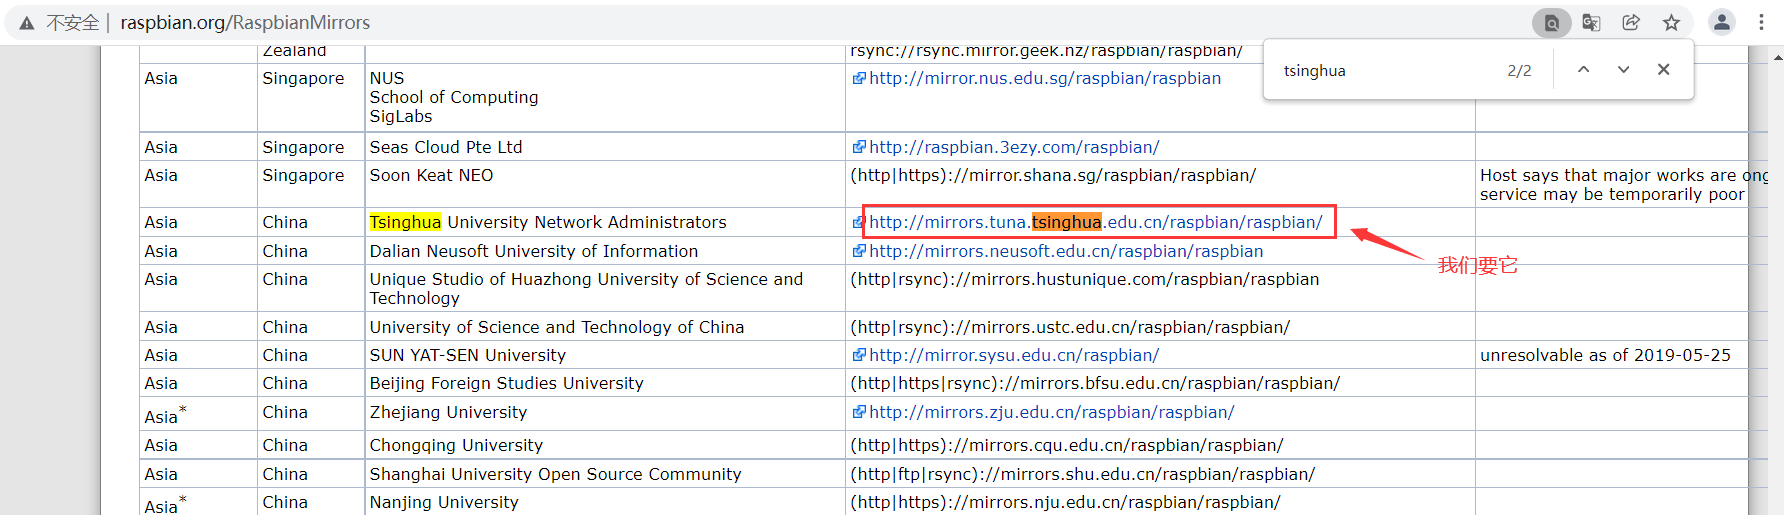Click 'Asia' in the Seas Cloud row
Viewport: 1784px width, 515px height.
(161, 147)
